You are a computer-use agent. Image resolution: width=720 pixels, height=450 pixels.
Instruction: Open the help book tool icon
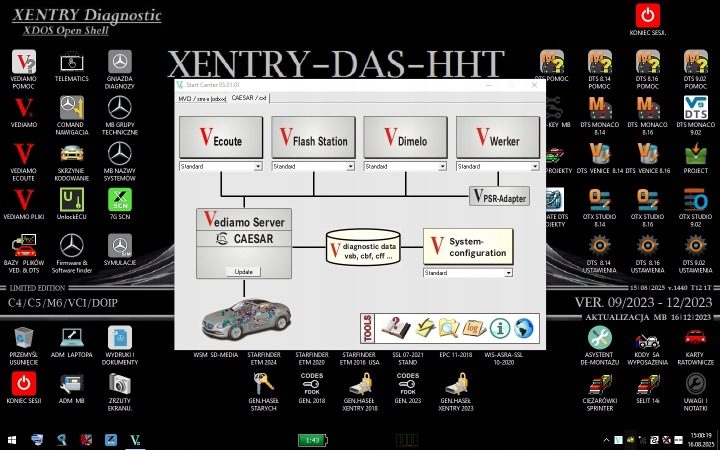point(395,328)
